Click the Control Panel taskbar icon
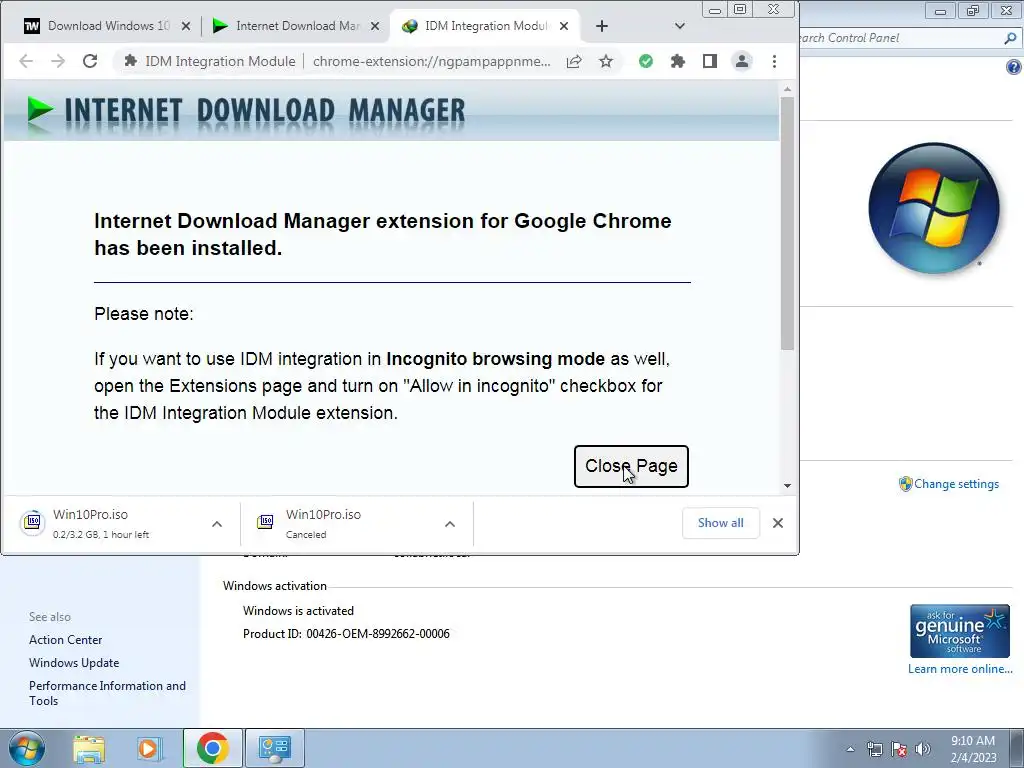The height and width of the screenshot is (768, 1024). pos(274,748)
